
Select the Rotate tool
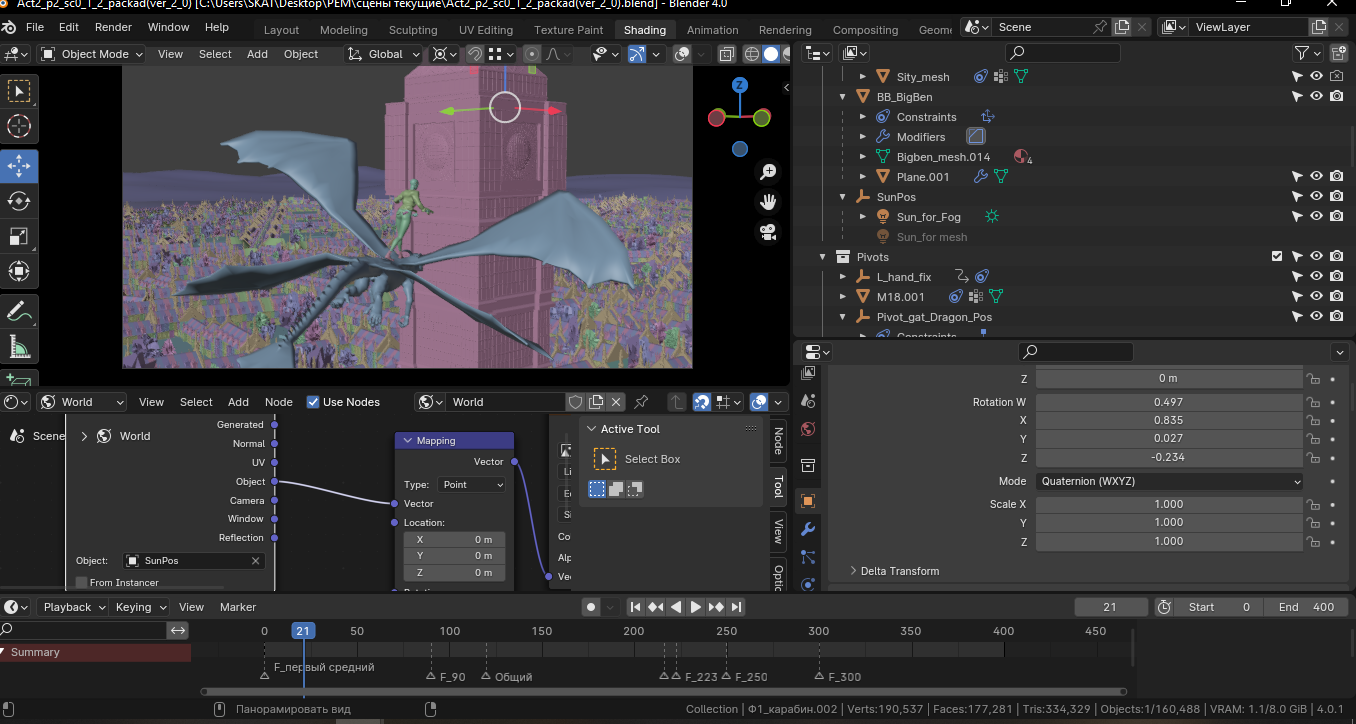pyautogui.click(x=19, y=201)
